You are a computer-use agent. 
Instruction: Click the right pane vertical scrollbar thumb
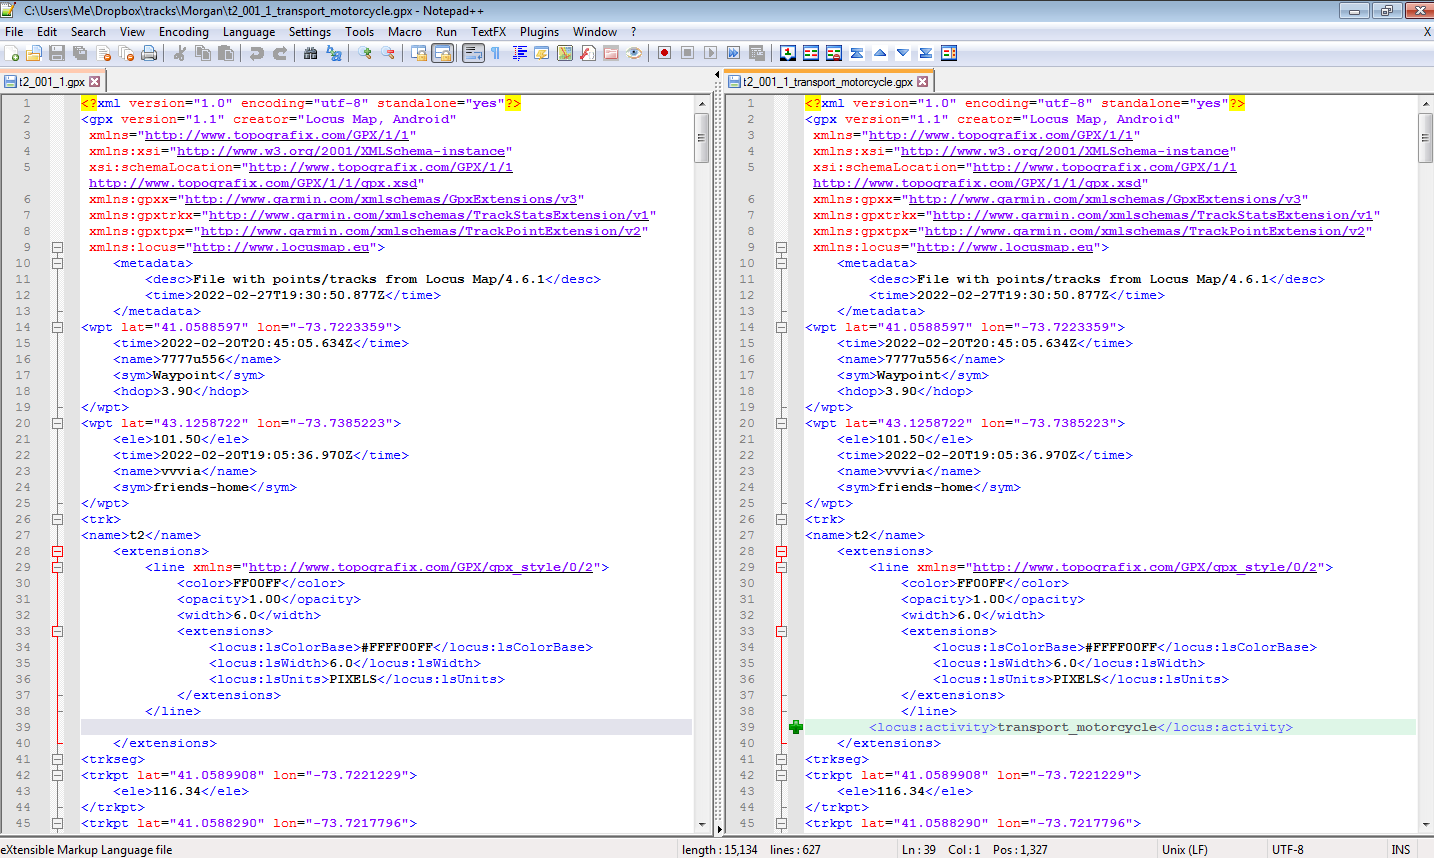click(x=1425, y=137)
